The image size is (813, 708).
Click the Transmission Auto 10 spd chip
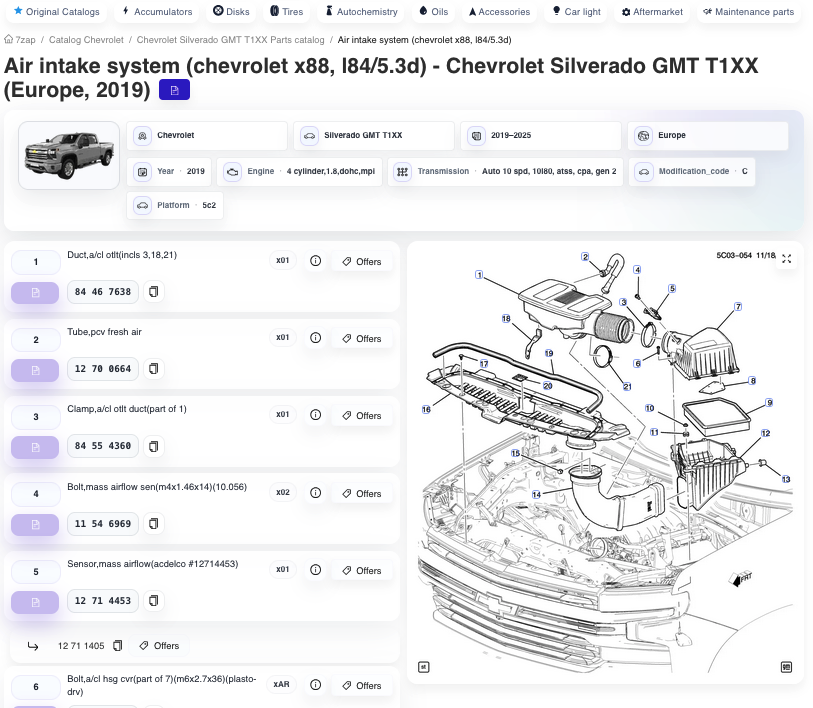click(506, 171)
